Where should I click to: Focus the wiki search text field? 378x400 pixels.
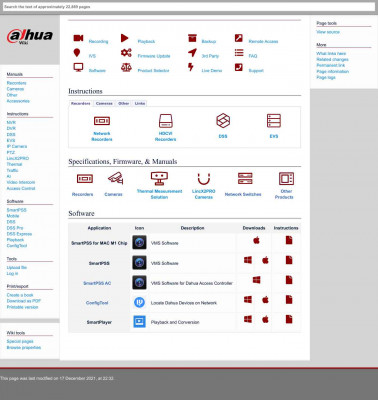pos(189,7)
